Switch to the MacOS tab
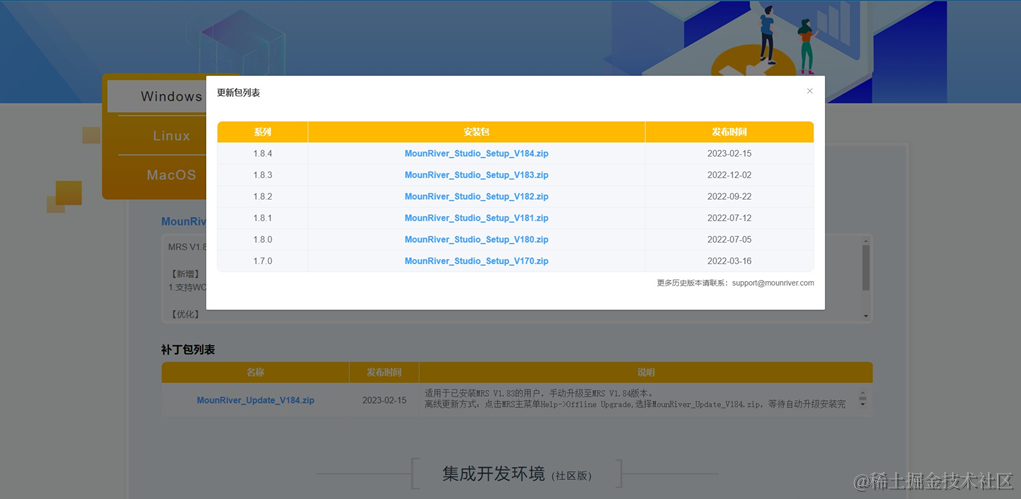 pos(171,175)
